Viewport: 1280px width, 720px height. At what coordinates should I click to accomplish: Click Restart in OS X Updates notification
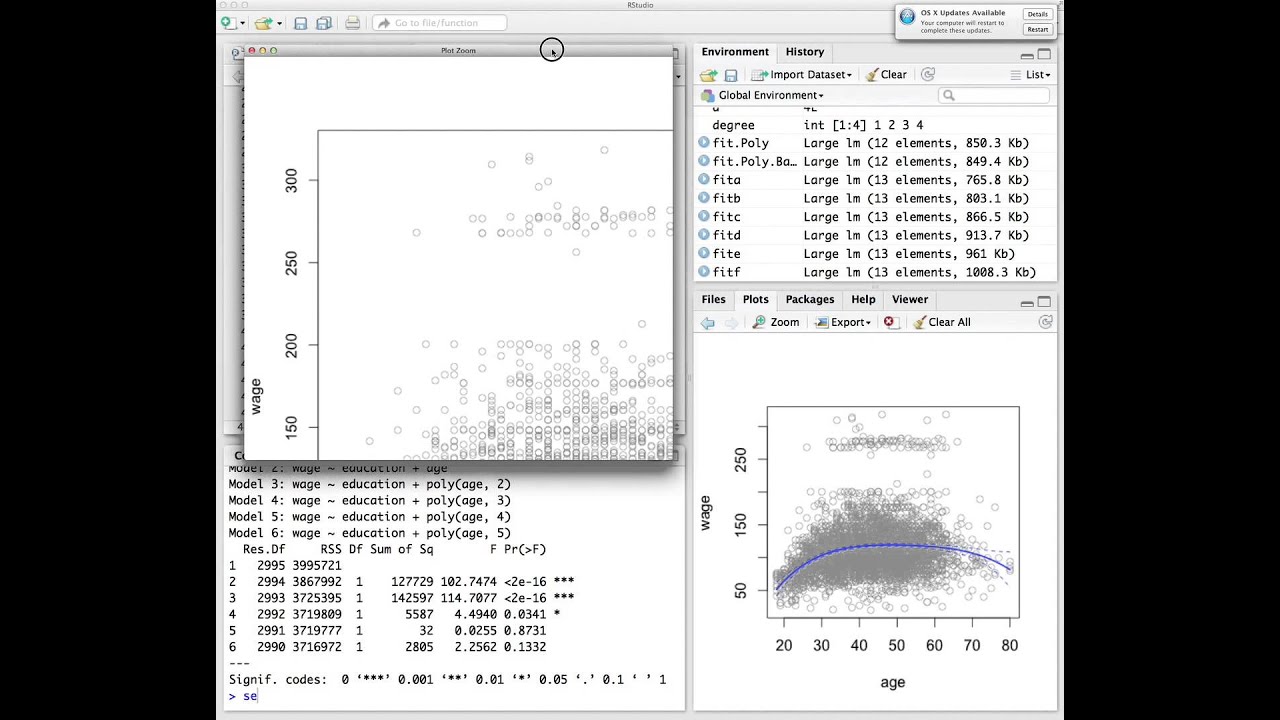tap(1037, 29)
